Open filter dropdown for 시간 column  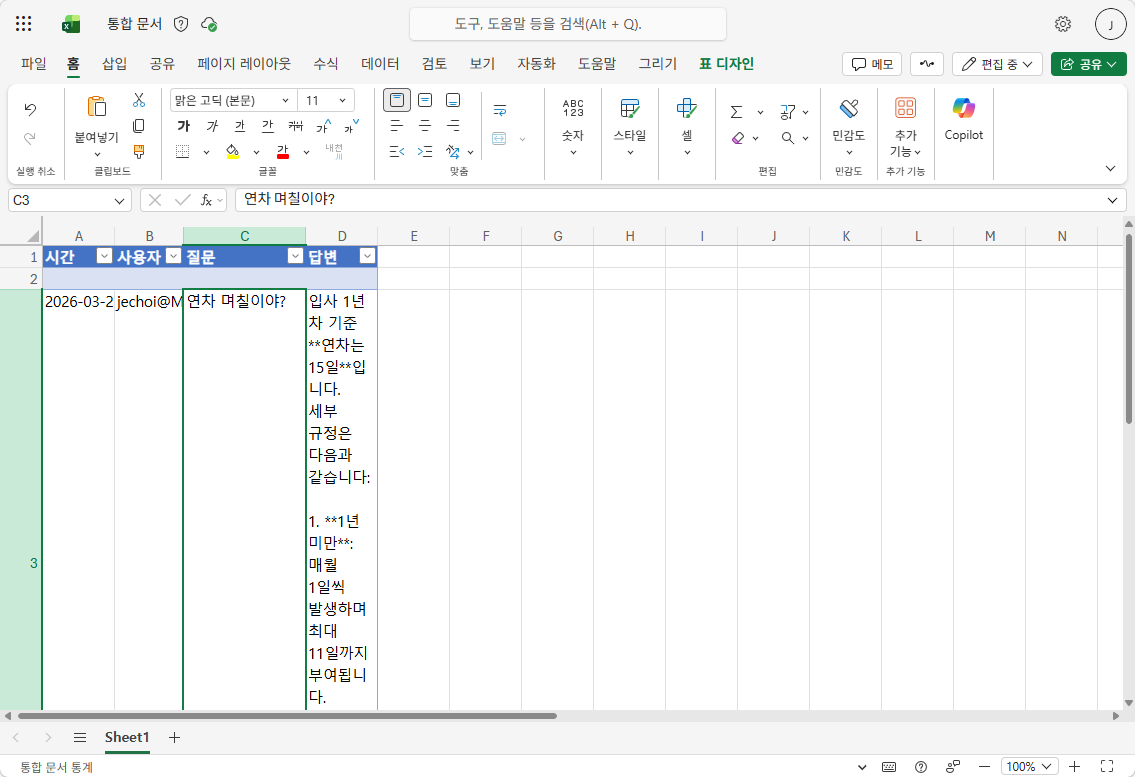104,256
